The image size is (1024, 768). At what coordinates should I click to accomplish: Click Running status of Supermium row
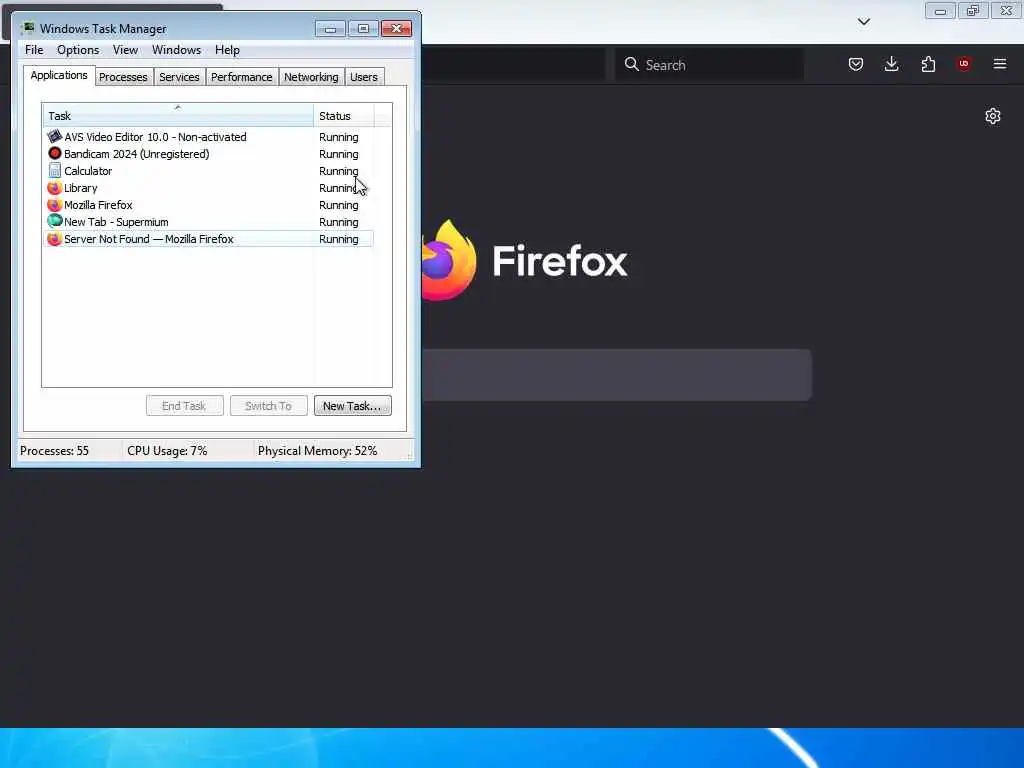point(338,221)
